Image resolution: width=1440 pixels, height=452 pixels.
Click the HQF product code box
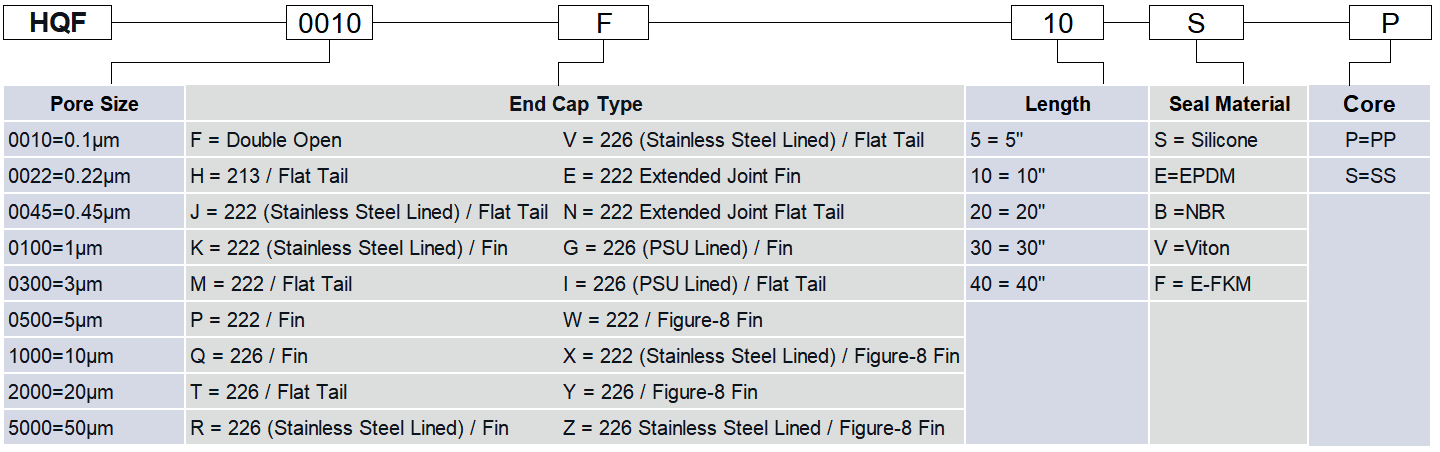56,23
